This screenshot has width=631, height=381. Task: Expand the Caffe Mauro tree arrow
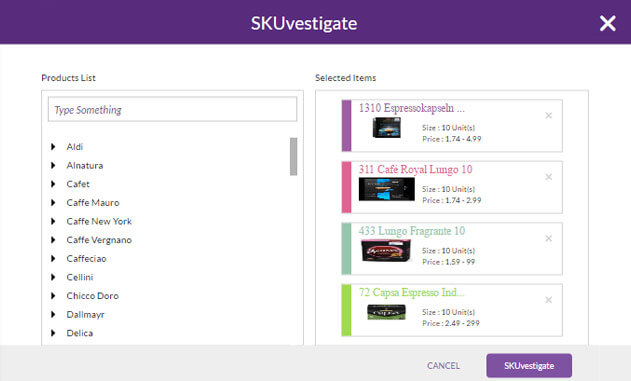[53, 203]
